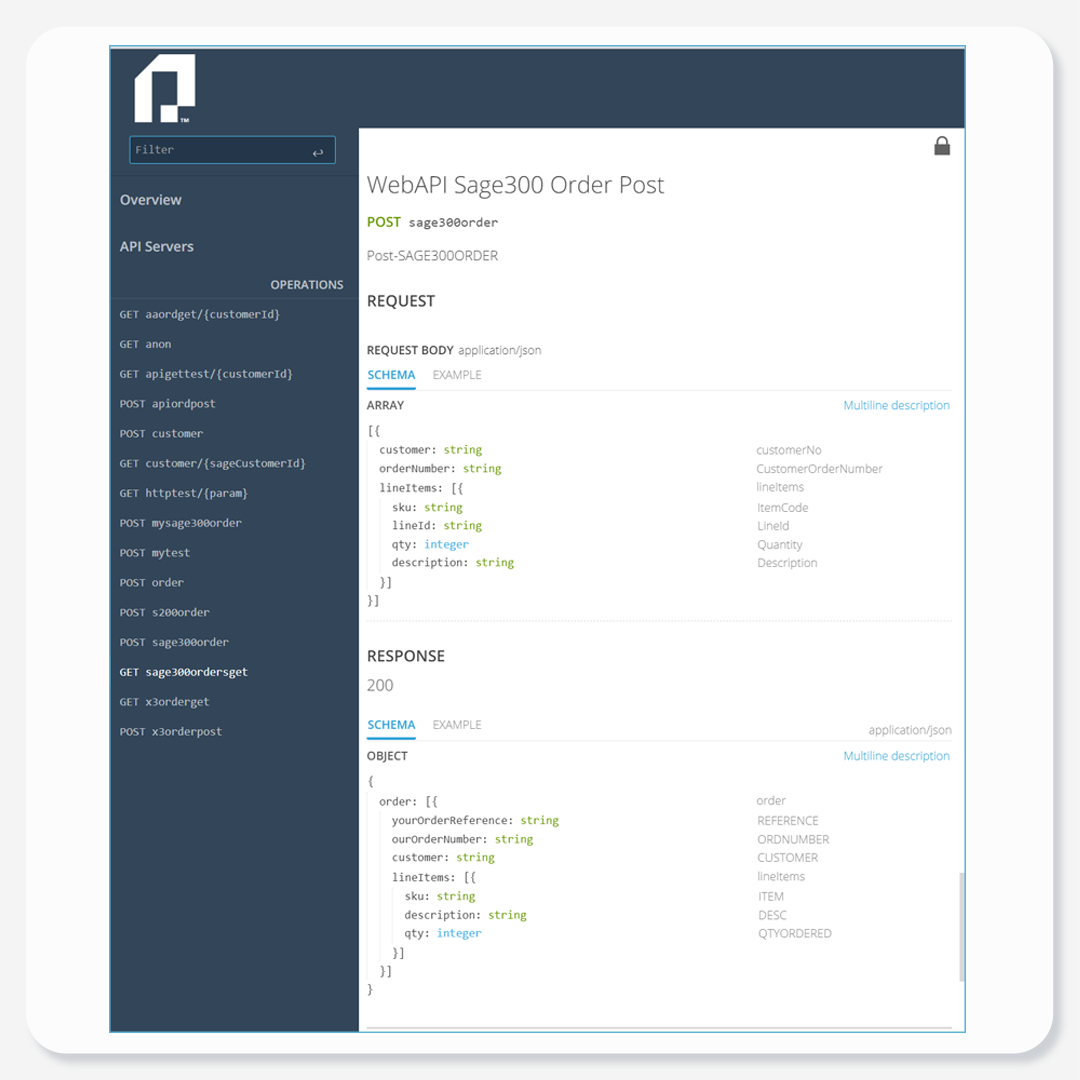Click the QTYORDERED description
The image size is (1080, 1080).
(795, 934)
